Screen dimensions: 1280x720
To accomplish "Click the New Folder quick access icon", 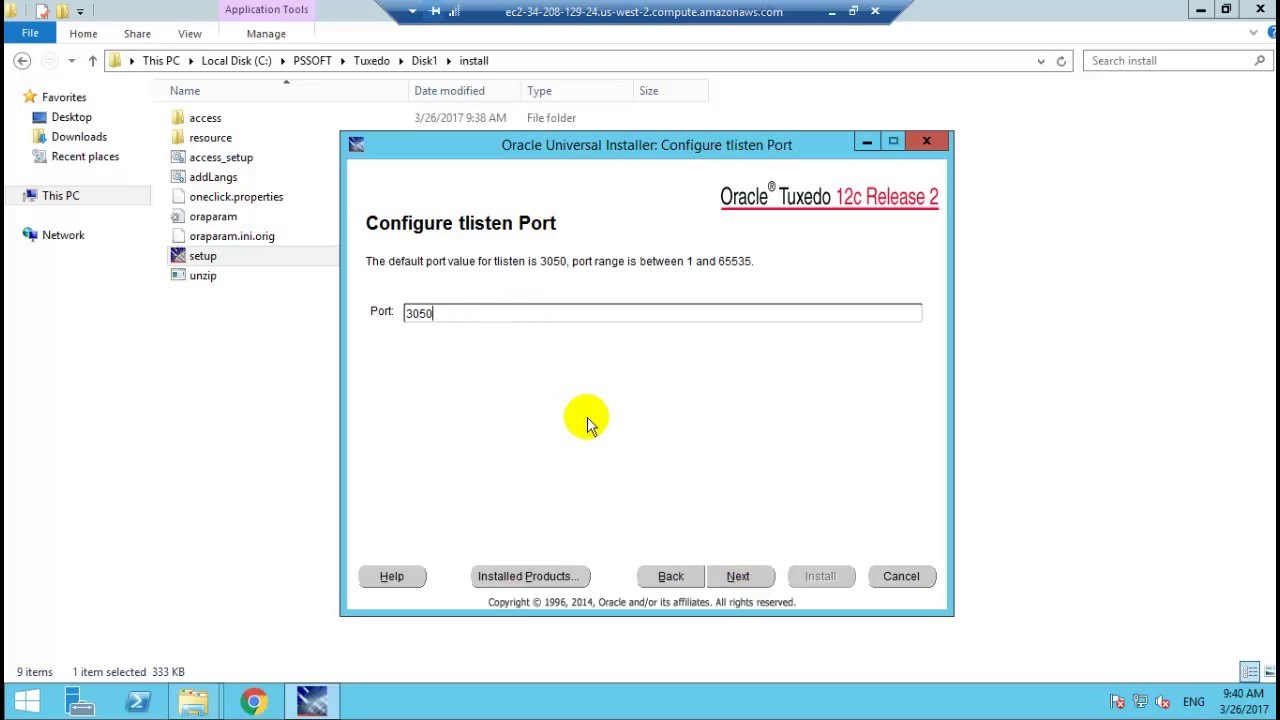I will [x=62, y=11].
